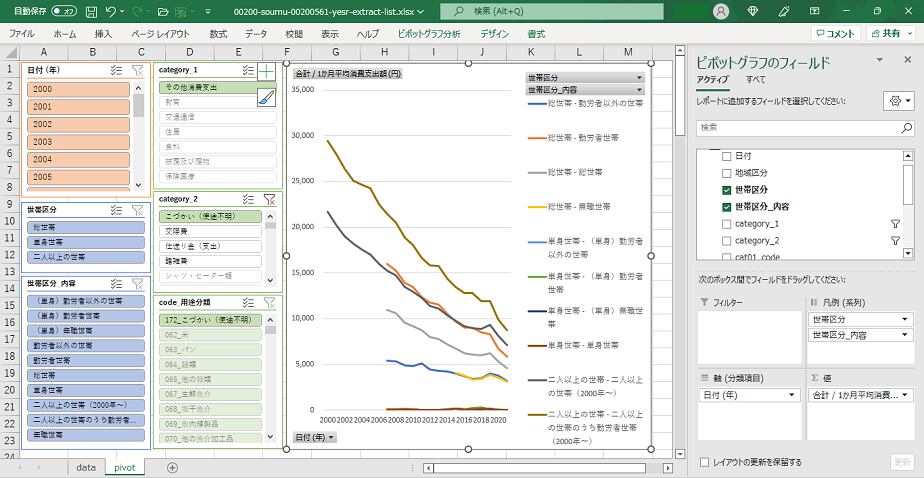
Task: Check the 地域区分 field checkbox
Action: pyautogui.click(x=726, y=173)
